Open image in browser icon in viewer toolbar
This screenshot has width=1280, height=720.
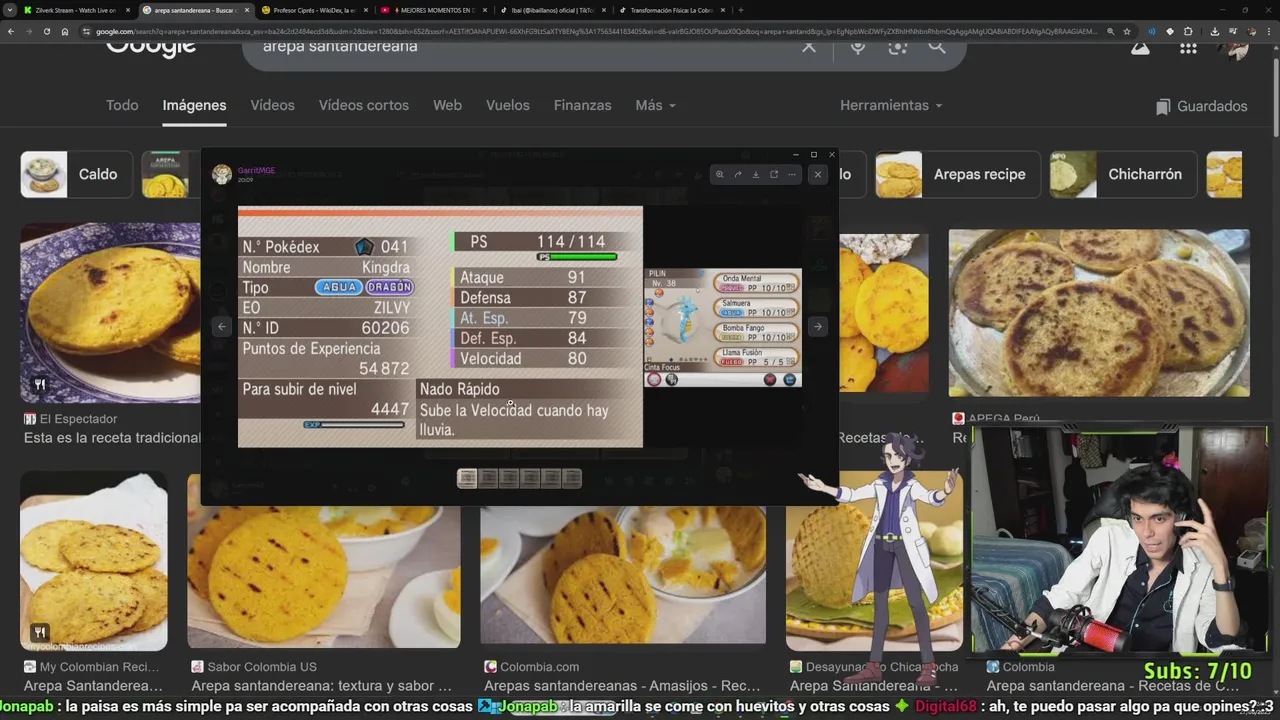[773, 174]
